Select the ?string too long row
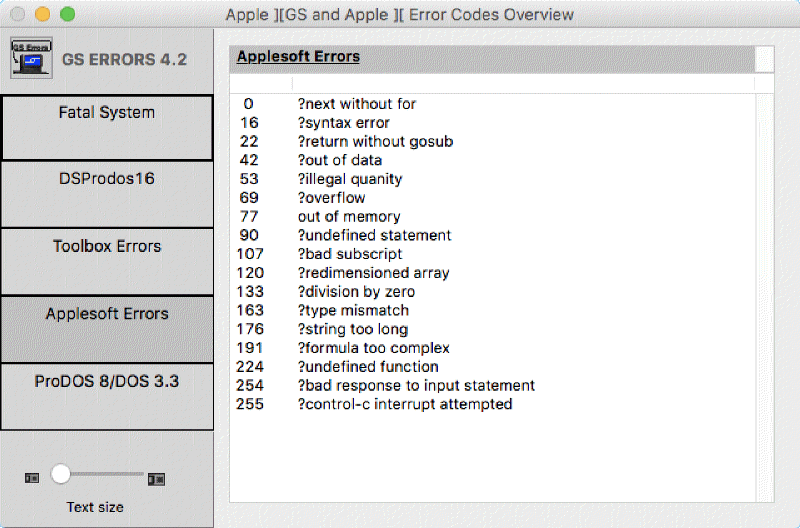 [x=492, y=329]
